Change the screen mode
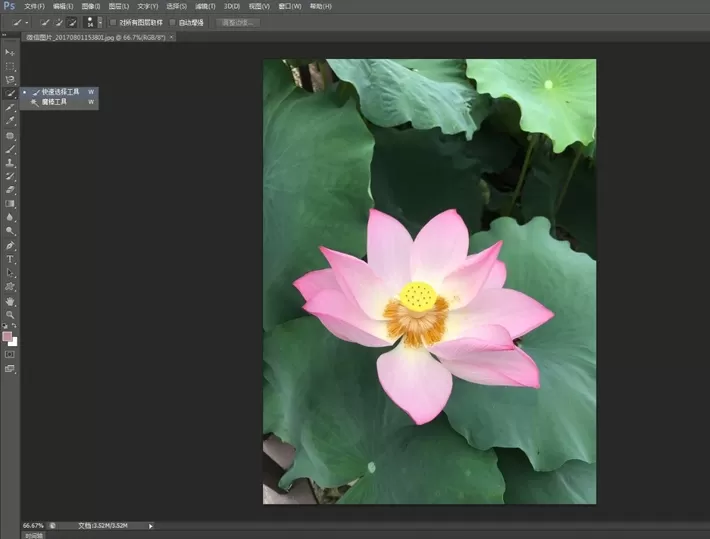Screen dimensions: 710x539 click(10, 369)
